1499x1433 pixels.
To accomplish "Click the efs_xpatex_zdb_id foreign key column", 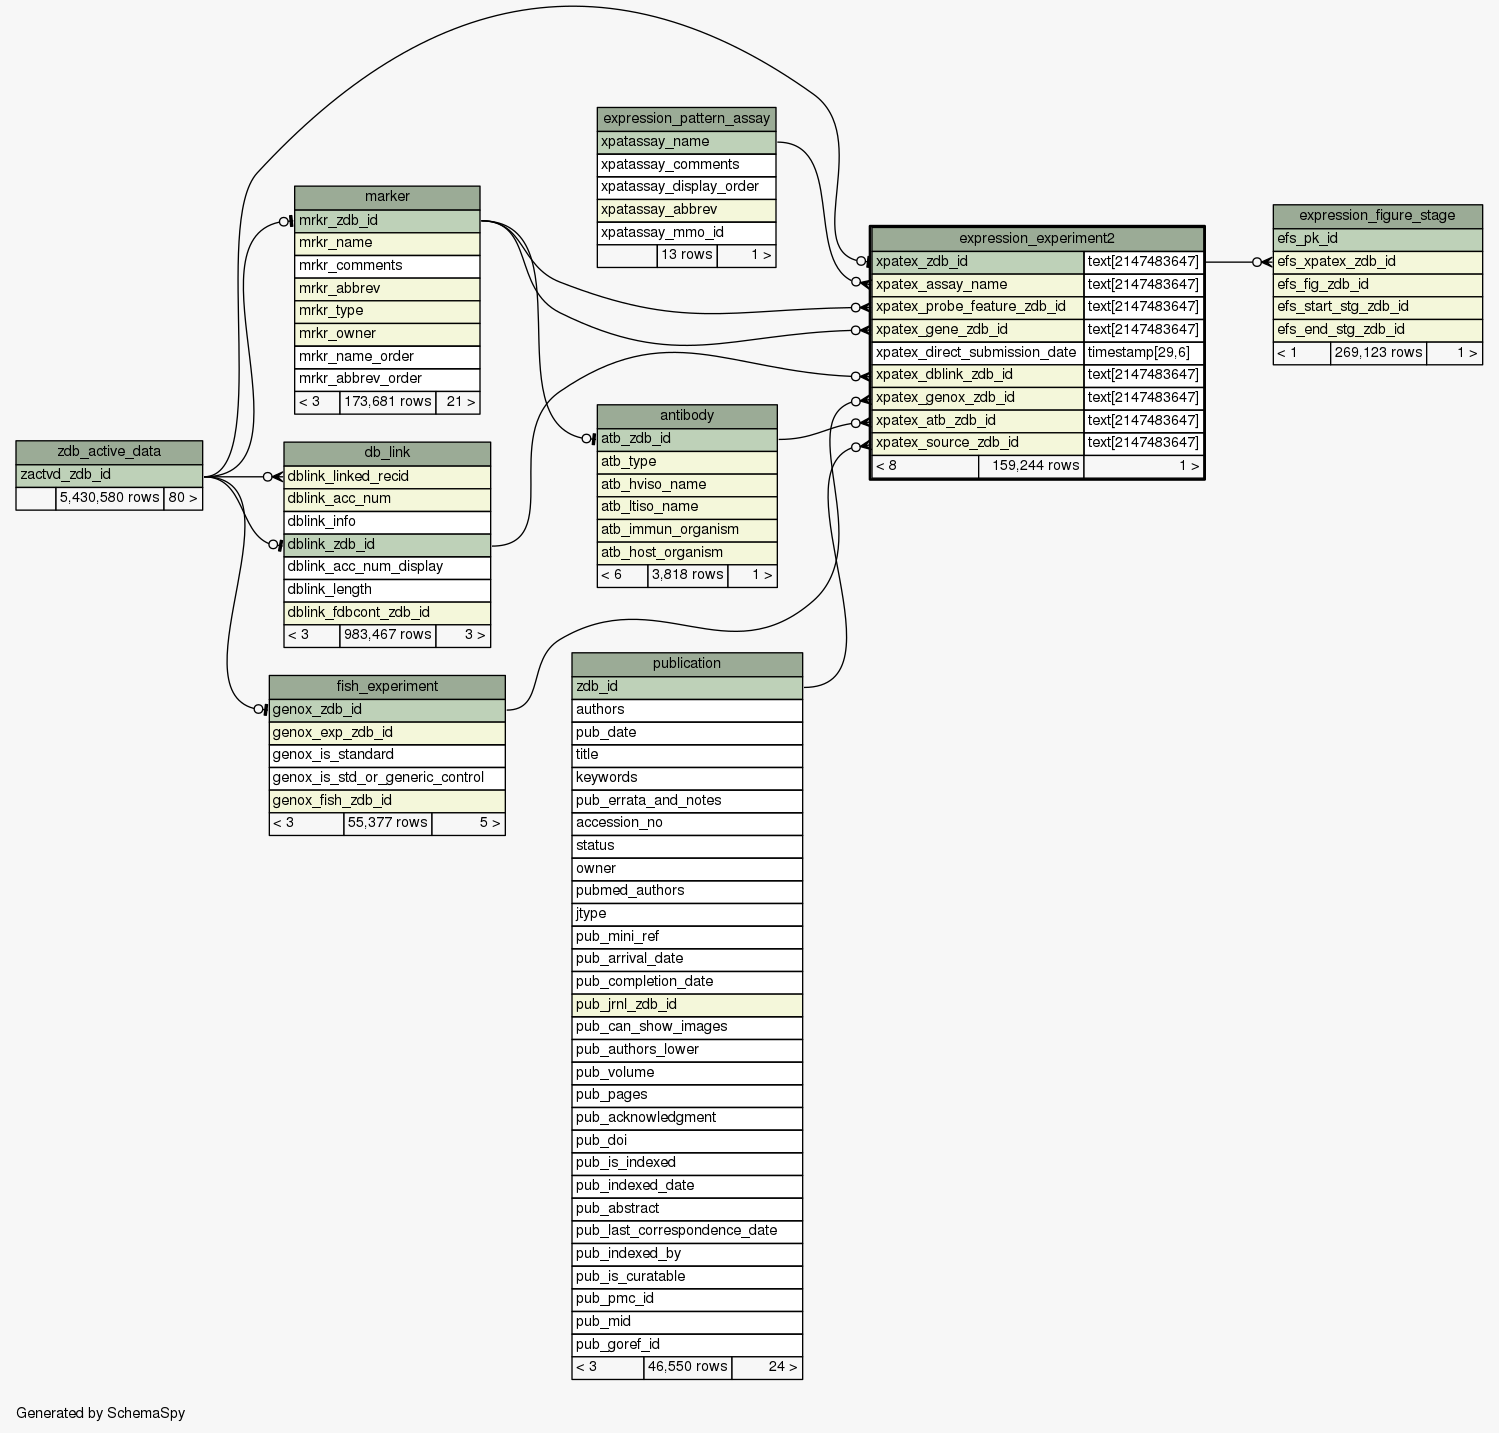I will coord(1376,262).
